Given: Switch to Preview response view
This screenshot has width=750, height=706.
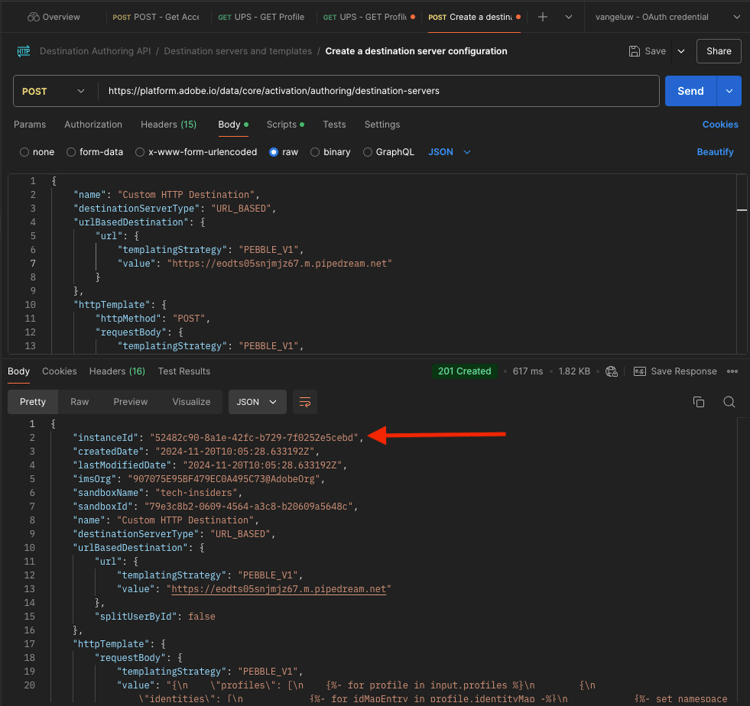Looking at the screenshot, I should [x=130, y=402].
